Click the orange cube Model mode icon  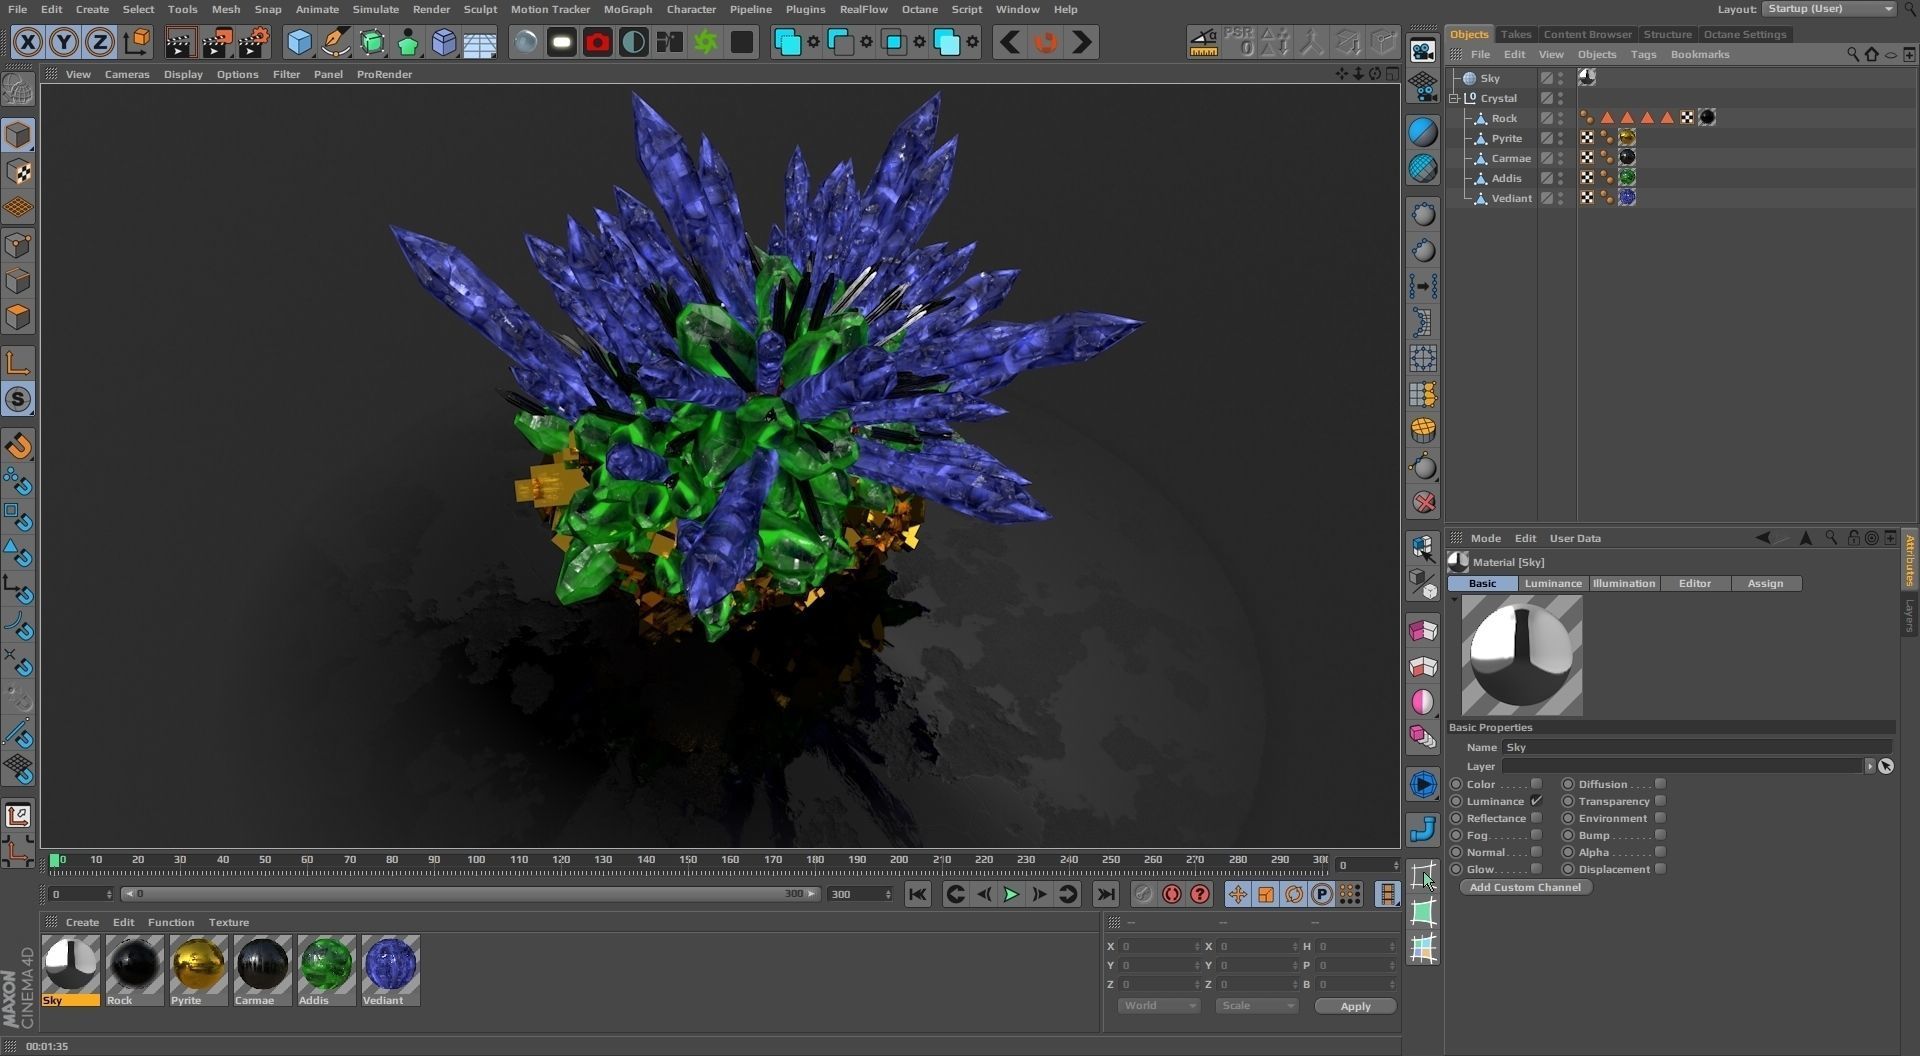click(18, 135)
